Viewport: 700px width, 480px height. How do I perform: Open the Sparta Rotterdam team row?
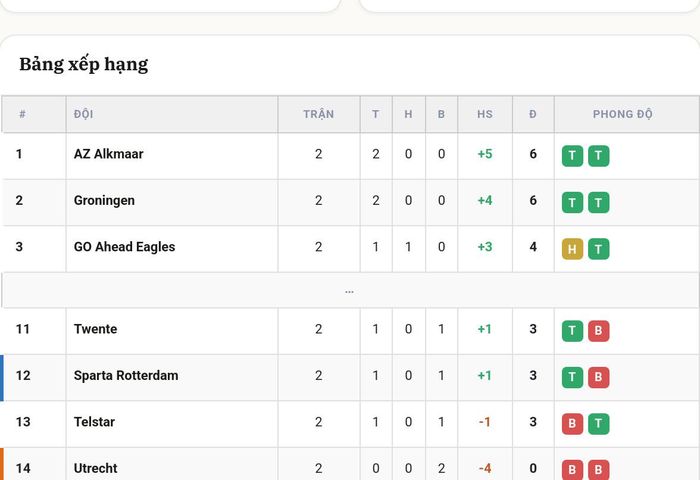[x=350, y=377]
